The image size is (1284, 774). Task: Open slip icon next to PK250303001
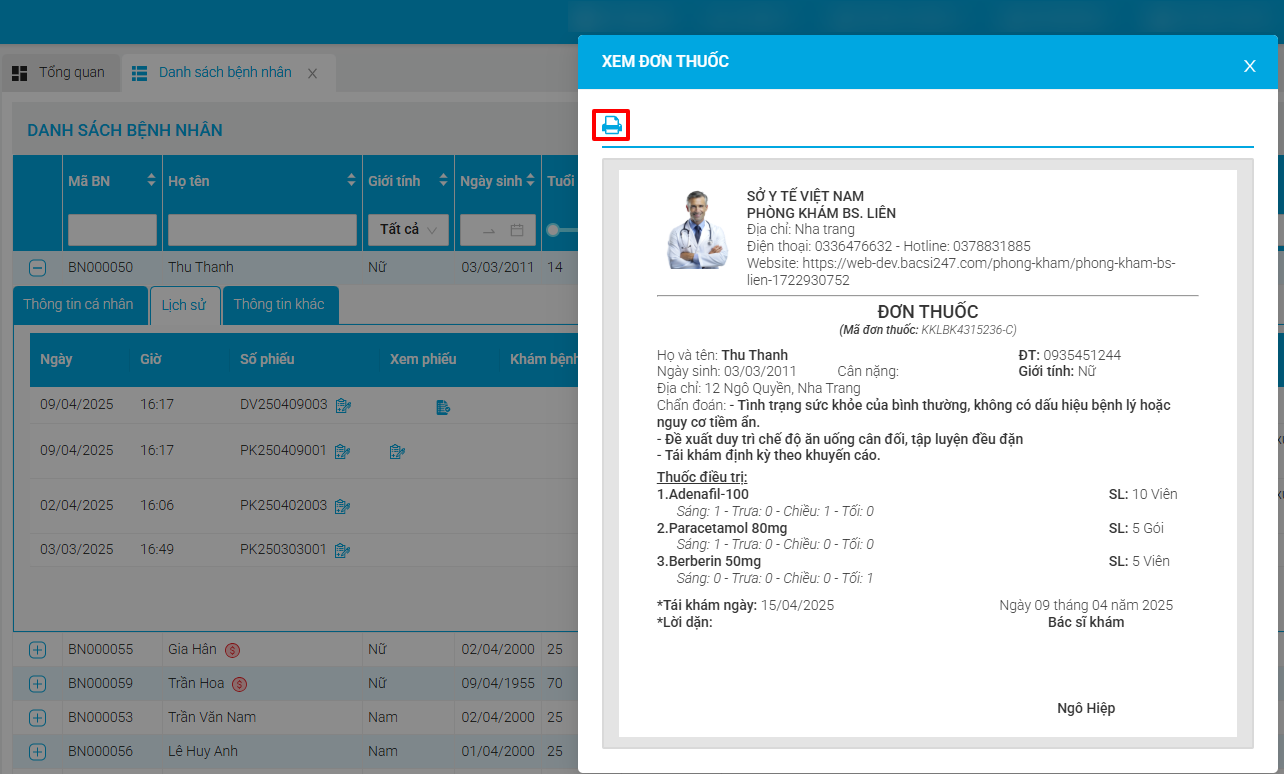point(342,550)
